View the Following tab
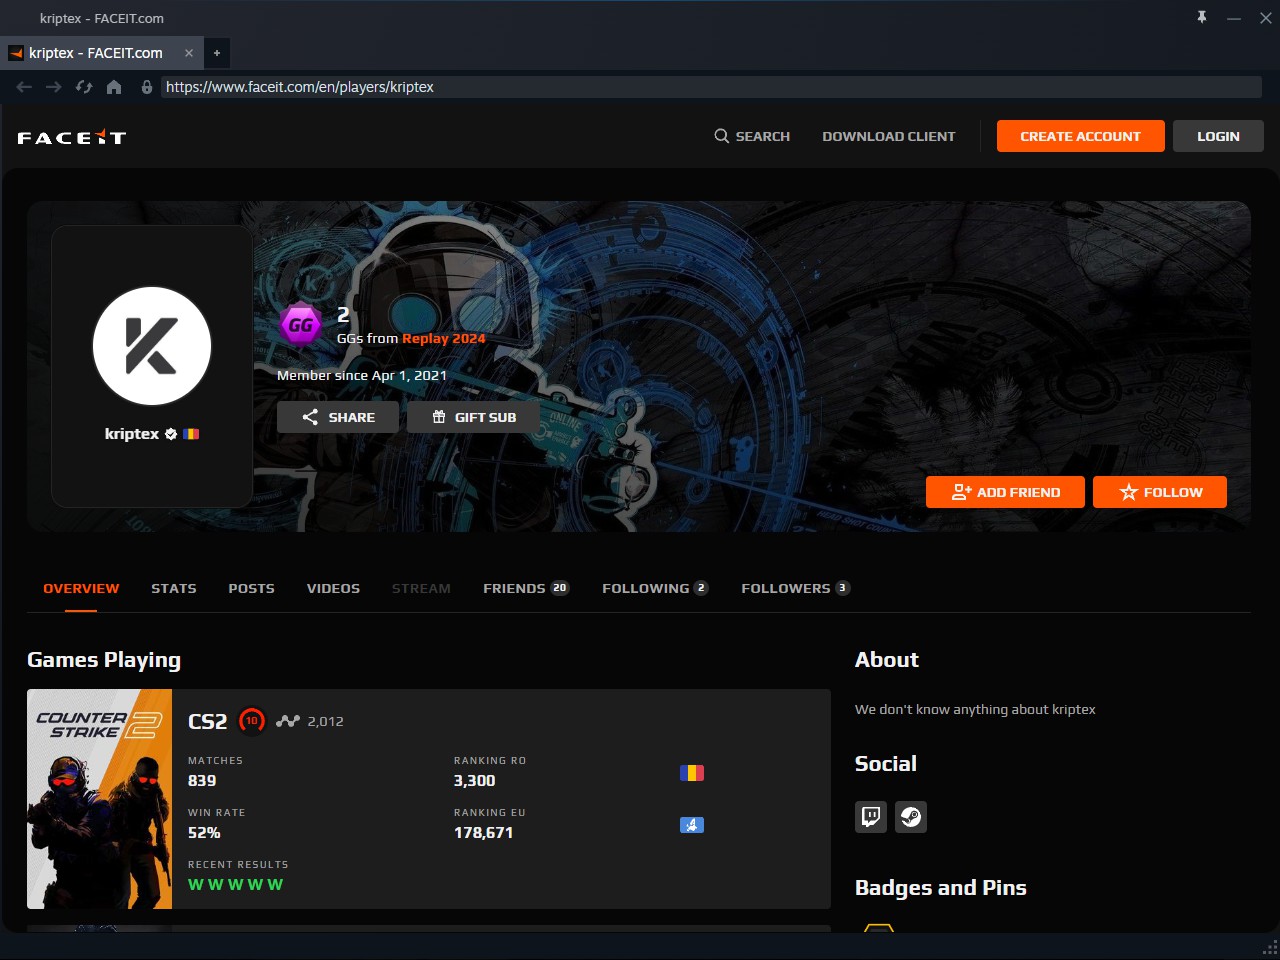Image resolution: width=1280 pixels, height=960 pixels. 655,588
